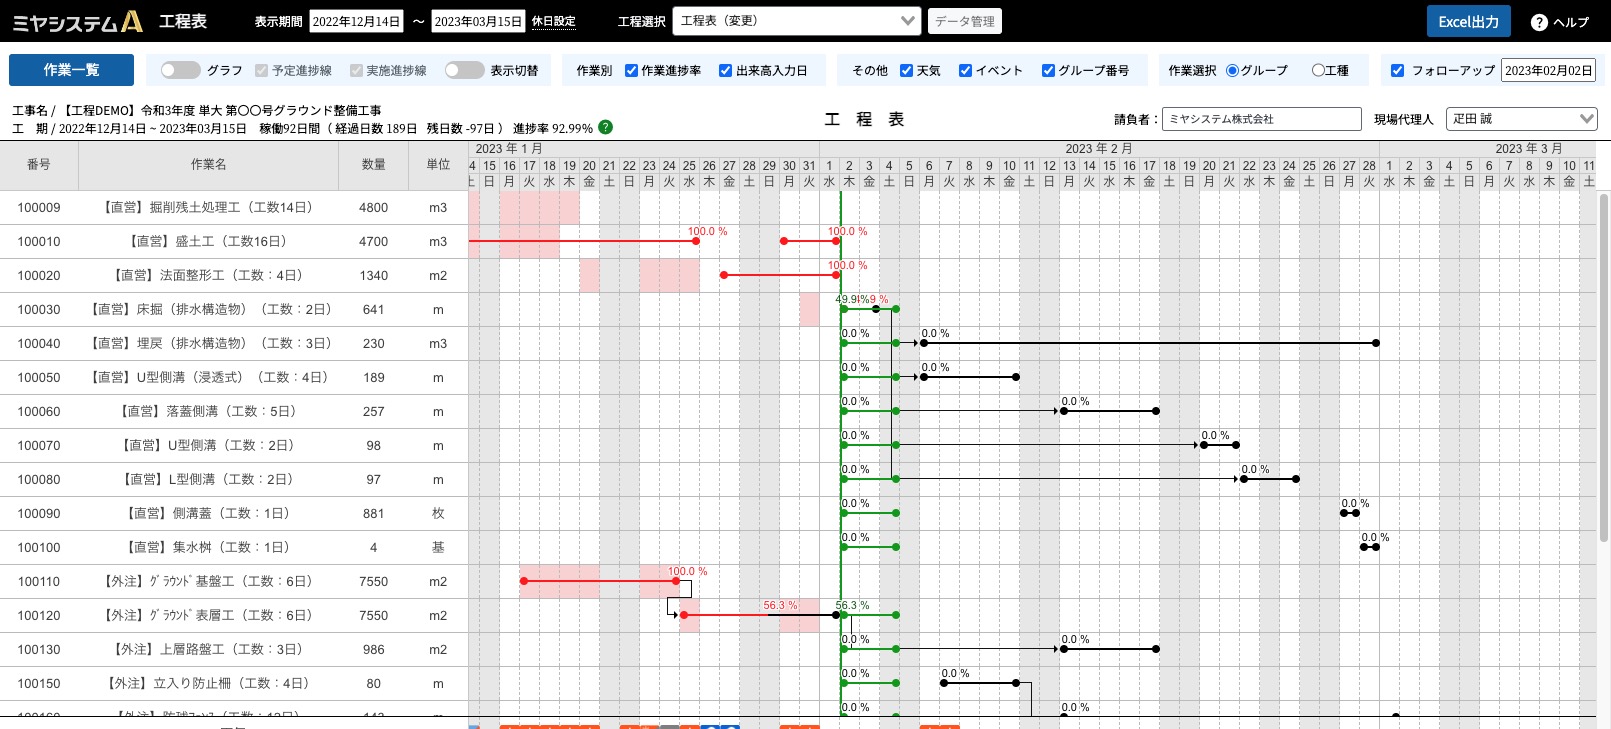Click the Excel出力 button
This screenshot has height=729, width=1611.
click(1468, 21)
